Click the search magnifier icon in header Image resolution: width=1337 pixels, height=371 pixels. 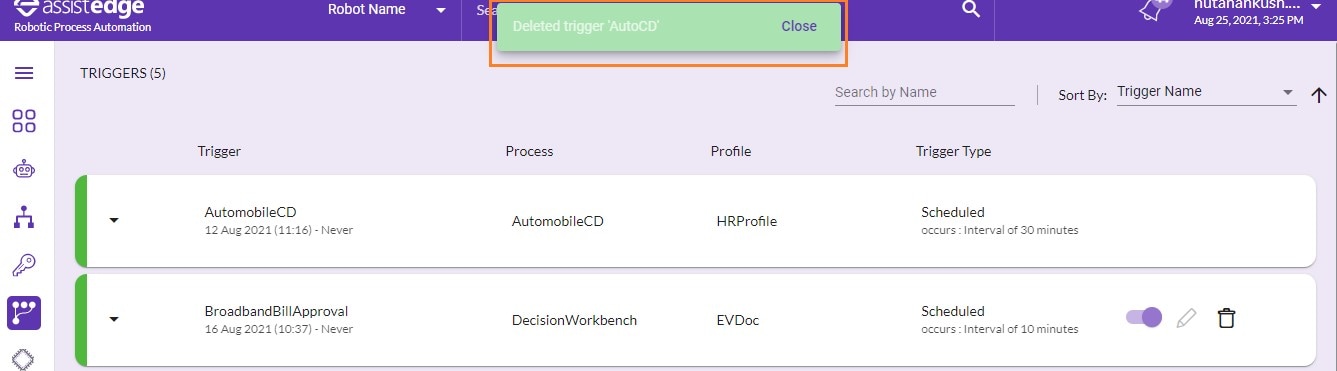[970, 9]
